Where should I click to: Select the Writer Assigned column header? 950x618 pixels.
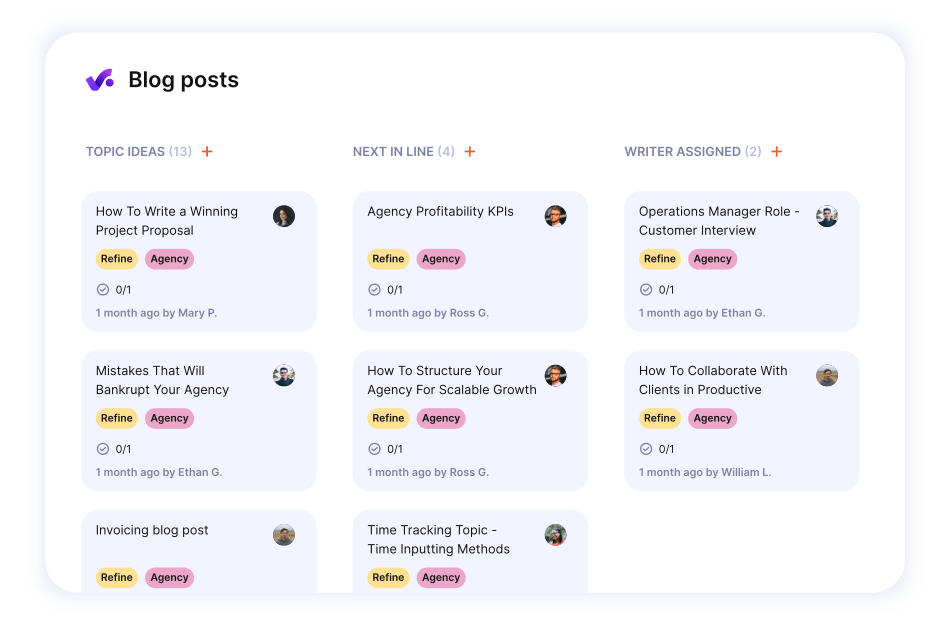pyautogui.click(x=682, y=151)
